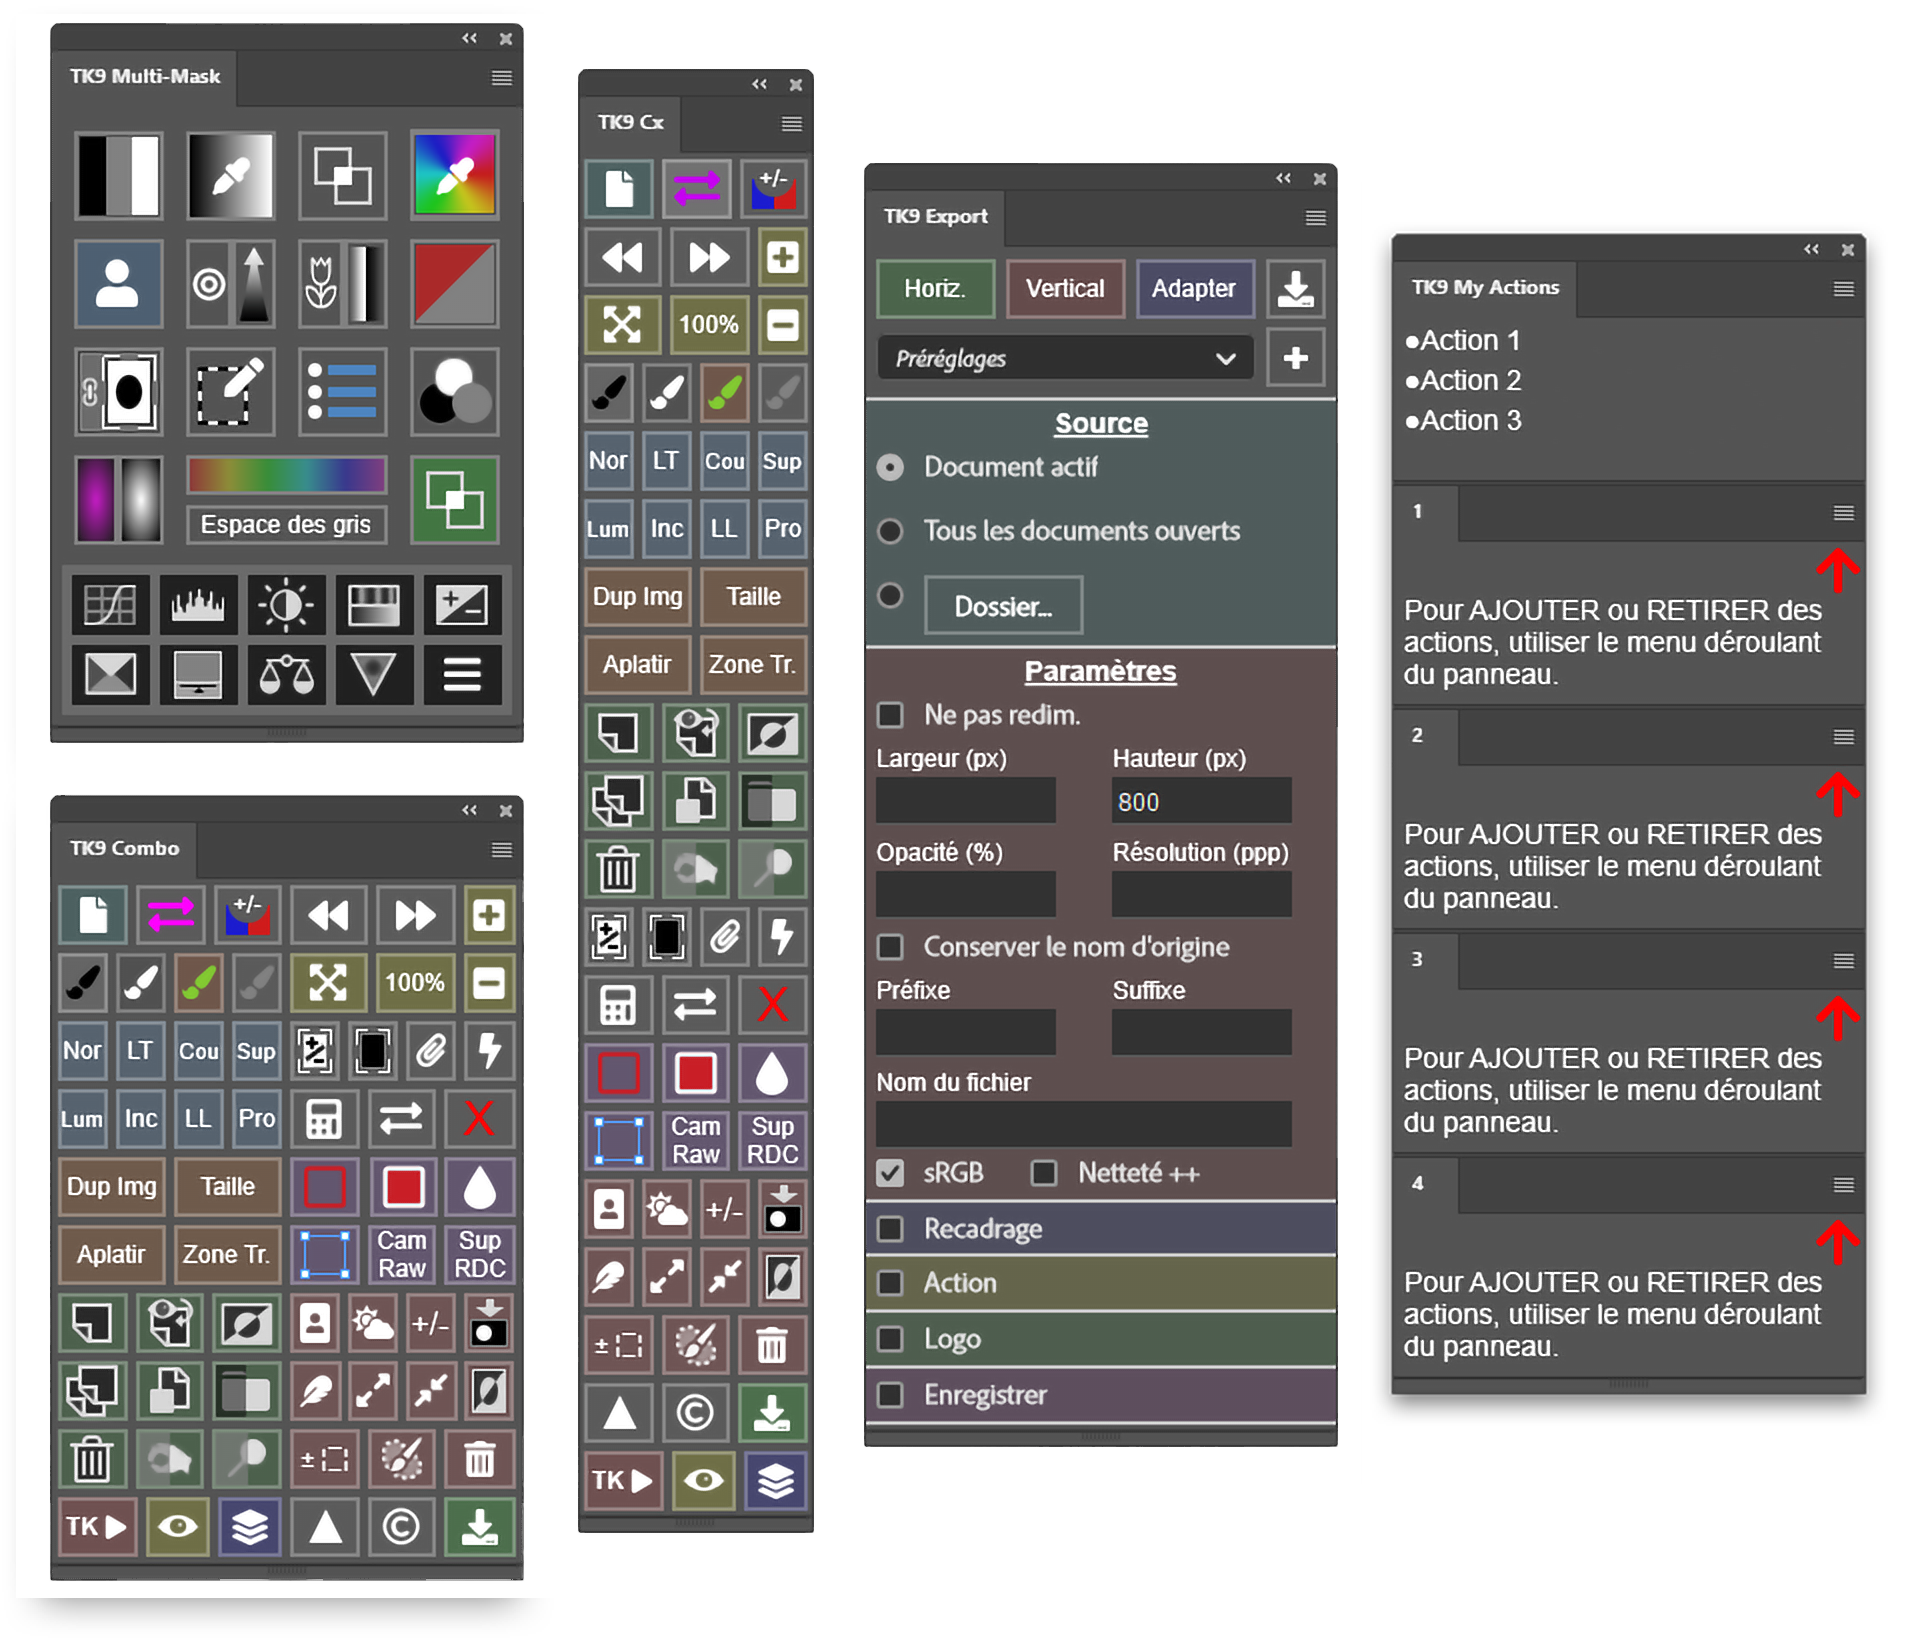Click the color eyedropper icon in Multi-Mask
The height and width of the screenshot is (1646, 1916).
click(454, 176)
